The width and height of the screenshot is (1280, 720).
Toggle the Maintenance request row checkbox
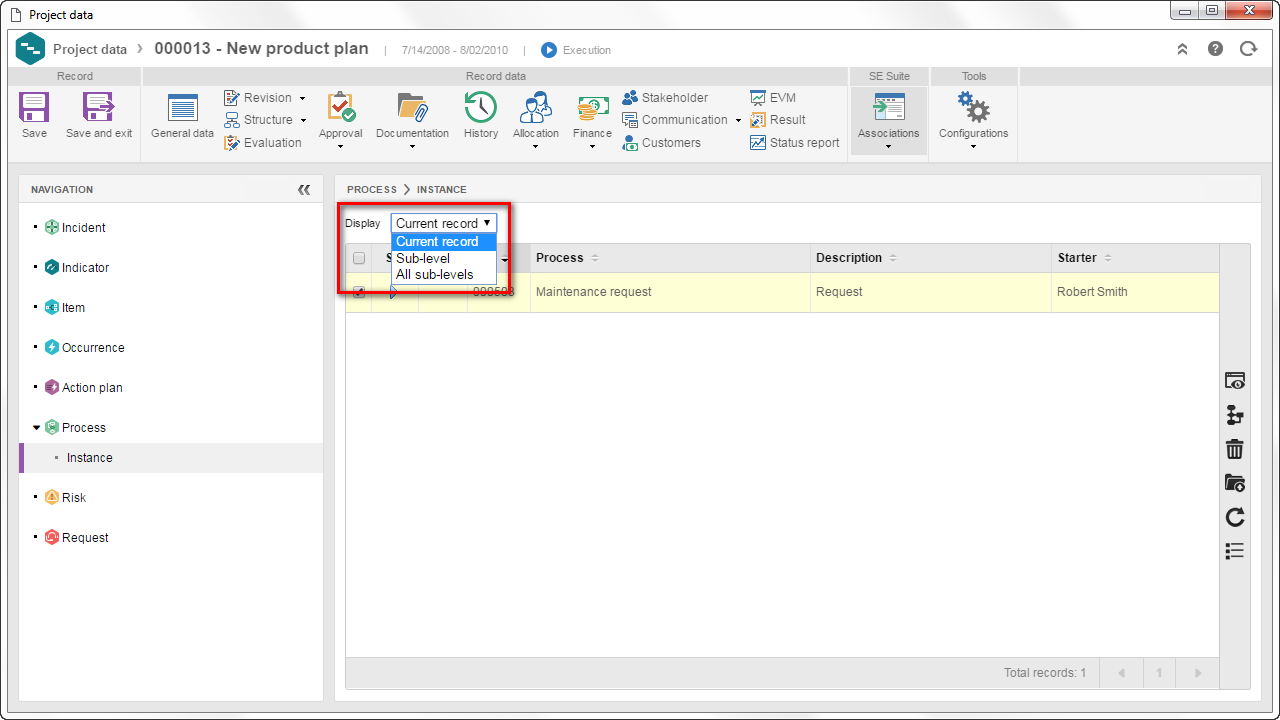pyautogui.click(x=359, y=292)
